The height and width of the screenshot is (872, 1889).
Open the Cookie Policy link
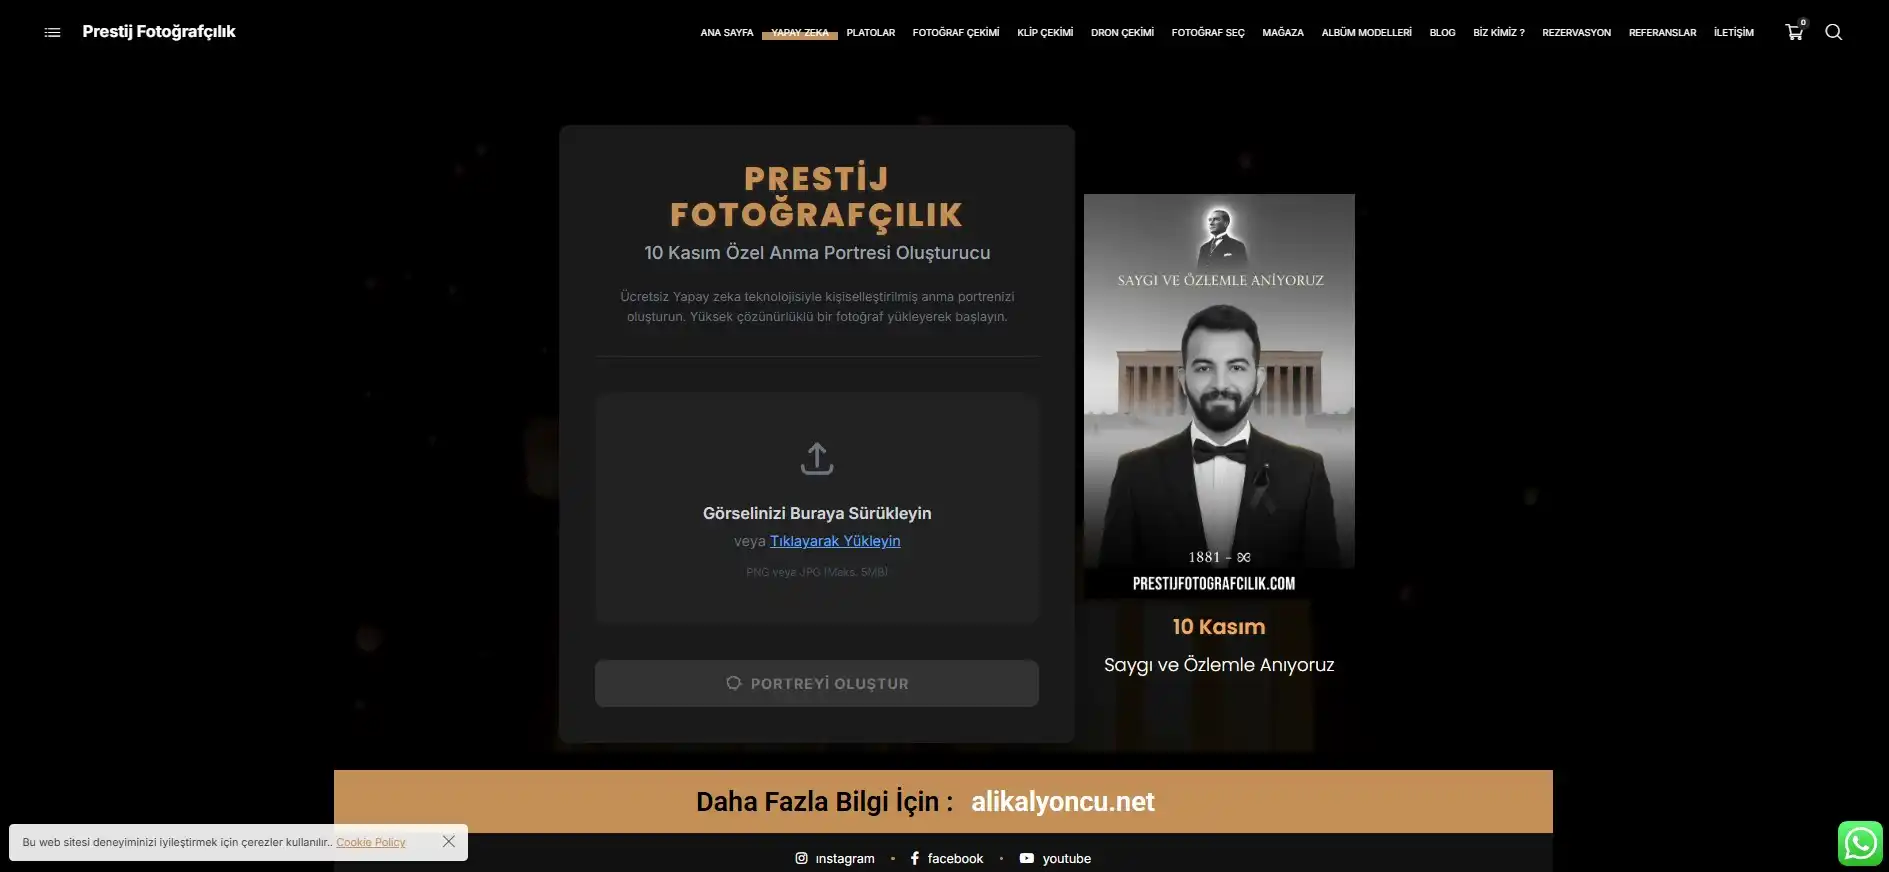coord(371,842)
